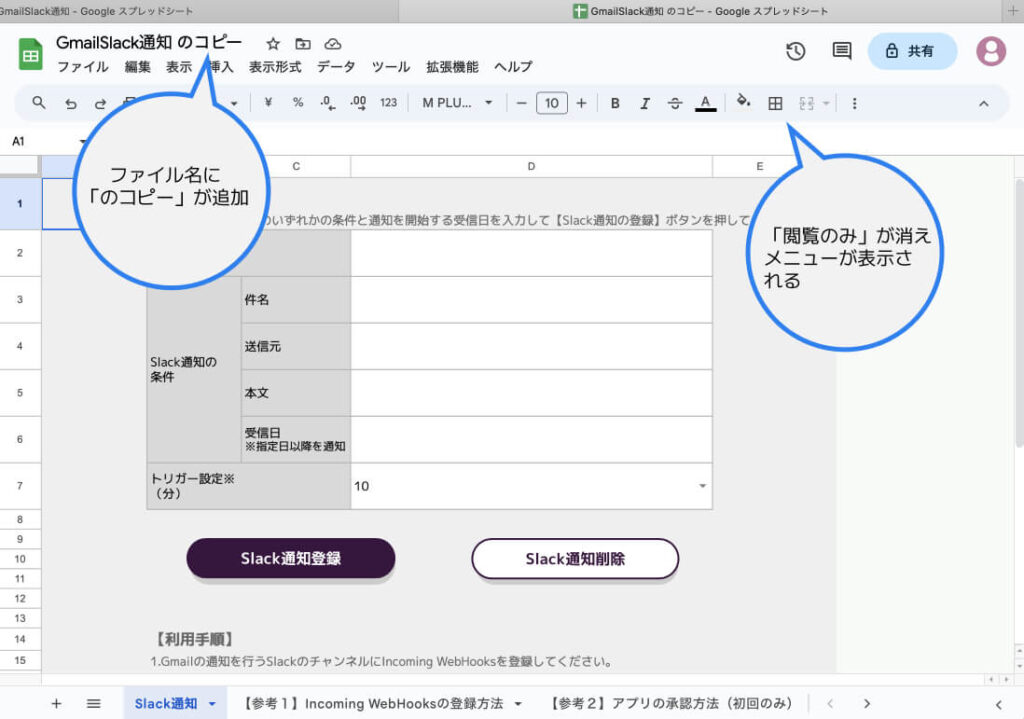Image resolution: width=1024 pixels, height=719 pixels.
Task: Open the 【参考１】 tab dropdown arrow
Action: [x=518, y=704]
